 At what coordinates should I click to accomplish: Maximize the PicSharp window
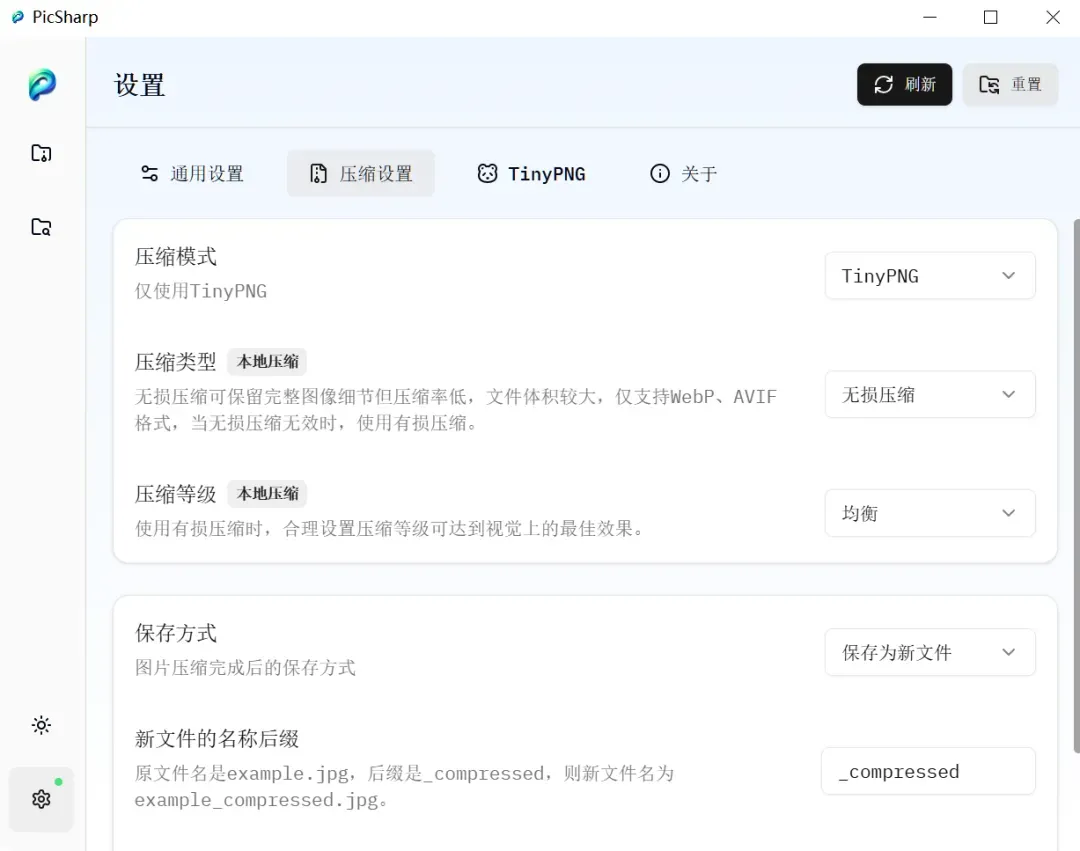coord(990,17)
